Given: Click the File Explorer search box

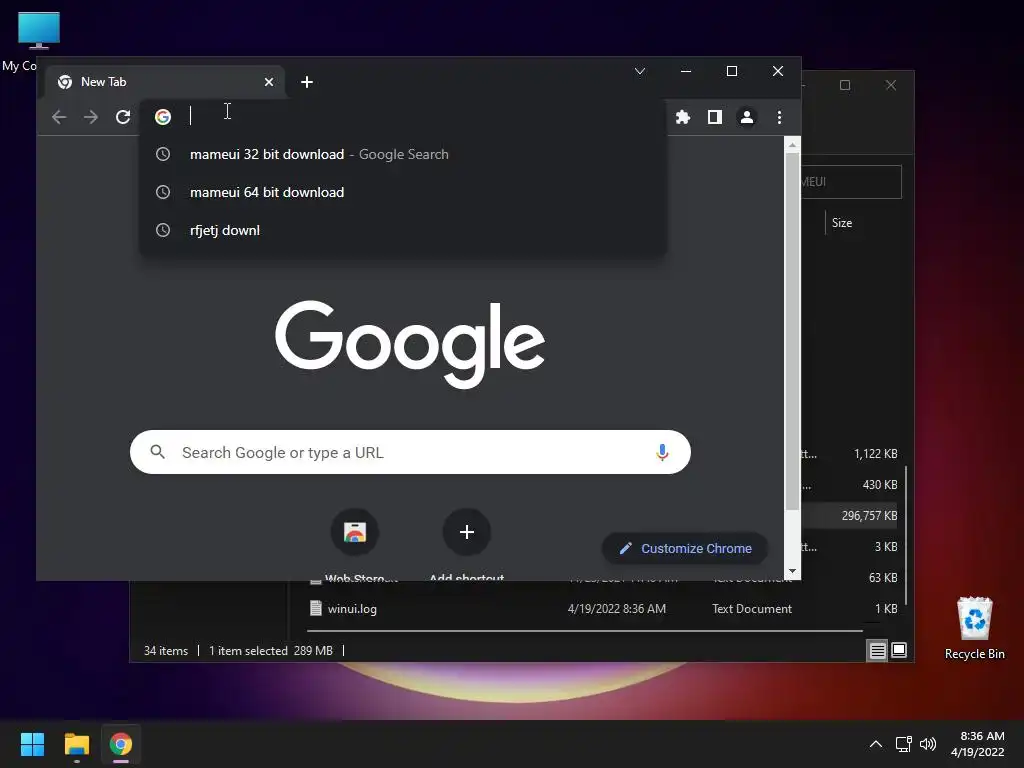Looking at the screenshot, I should 851,182.
